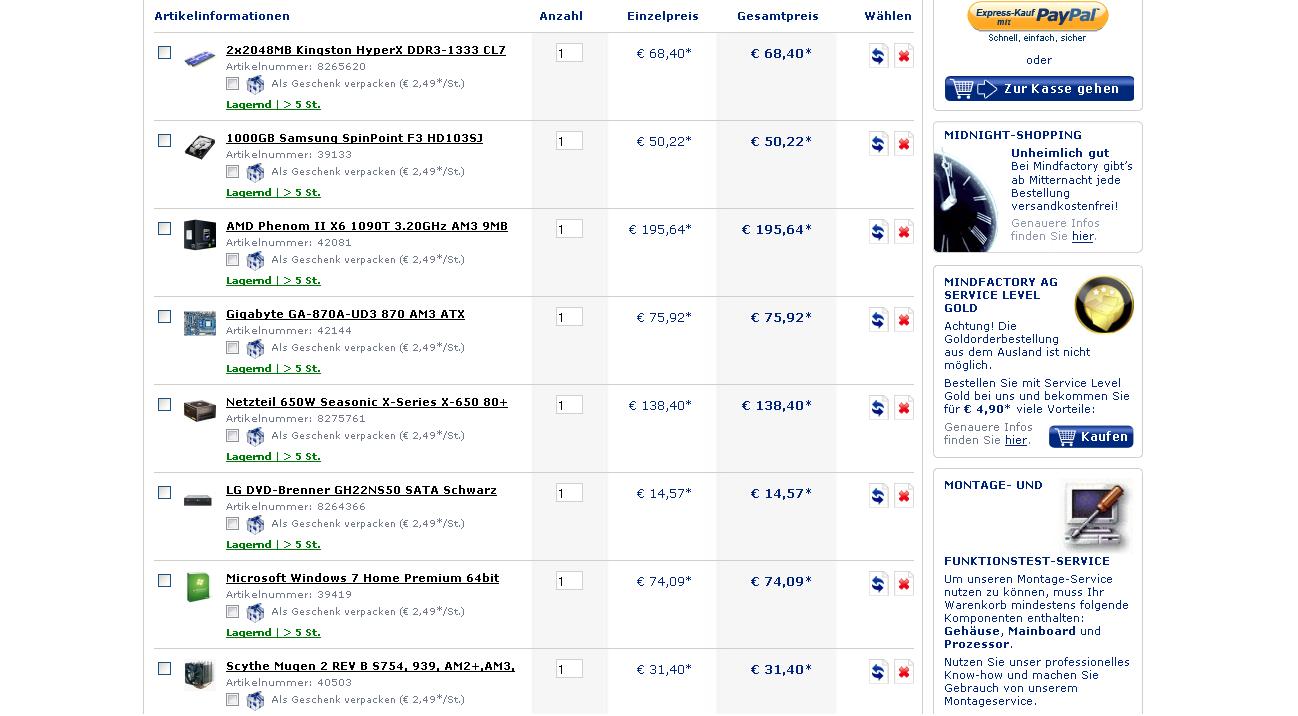The width and height of the screenshot is (1298, 716).
Task: Update quantity icon for Gigabyte mainboard
Action: (x=878, y=320)
